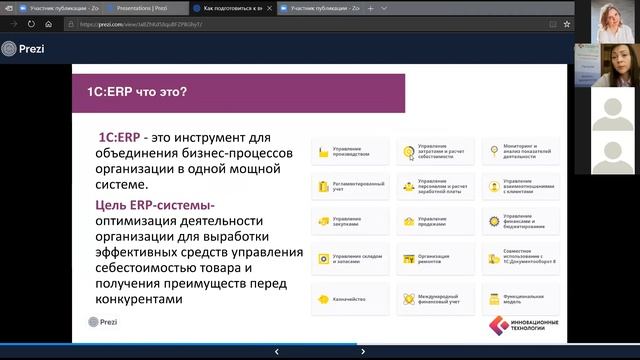Click the Функциональная модель module icon
Viewport: 640px width, 360px height.
pos(494,299)
